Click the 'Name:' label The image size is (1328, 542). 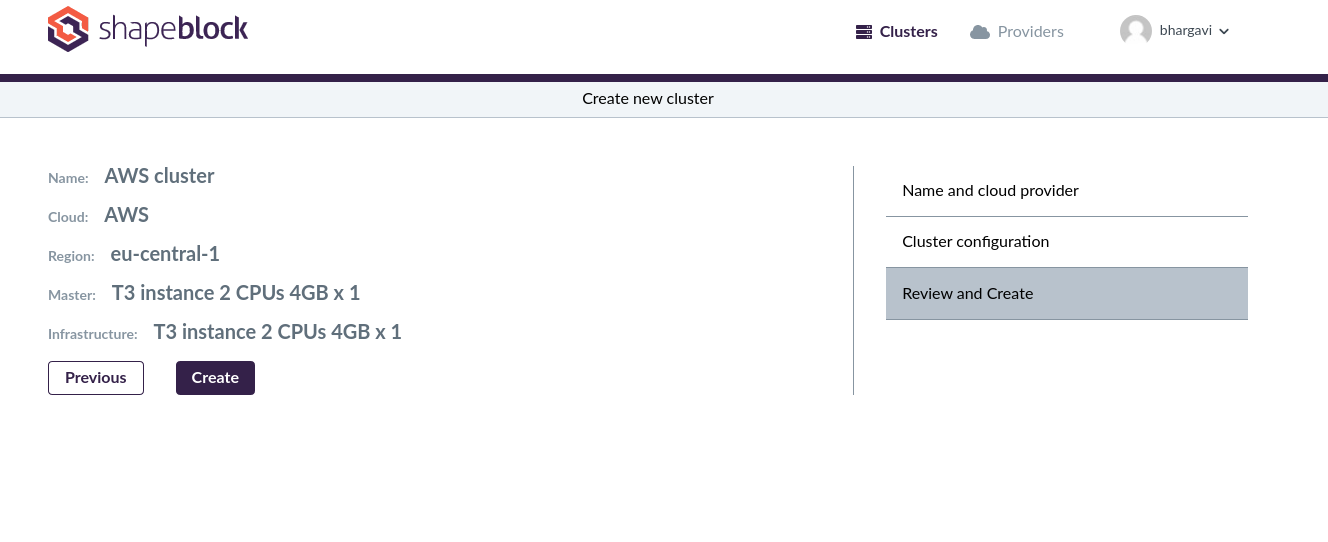click(68, 178)
